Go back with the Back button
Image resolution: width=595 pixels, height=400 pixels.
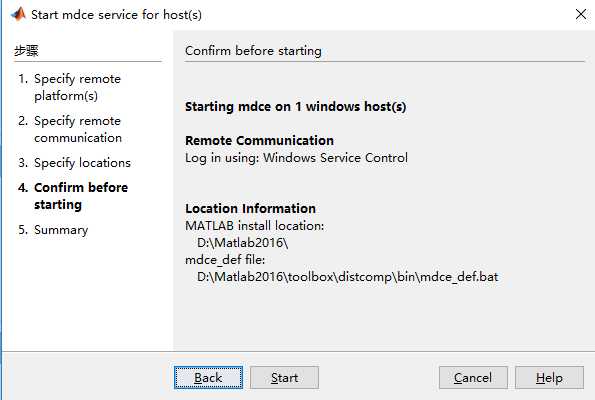coord(208,378)
